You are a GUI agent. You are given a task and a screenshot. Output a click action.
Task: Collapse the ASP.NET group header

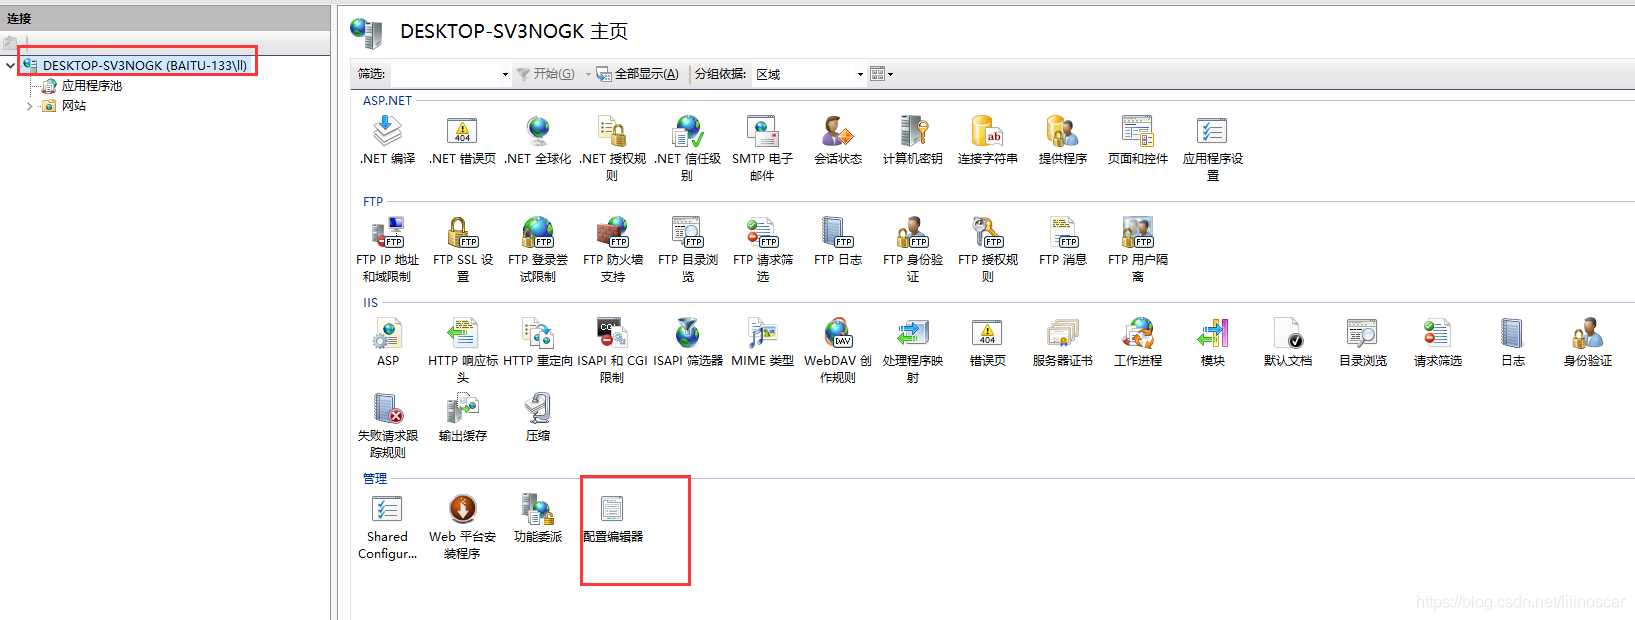tap(387, 101)
